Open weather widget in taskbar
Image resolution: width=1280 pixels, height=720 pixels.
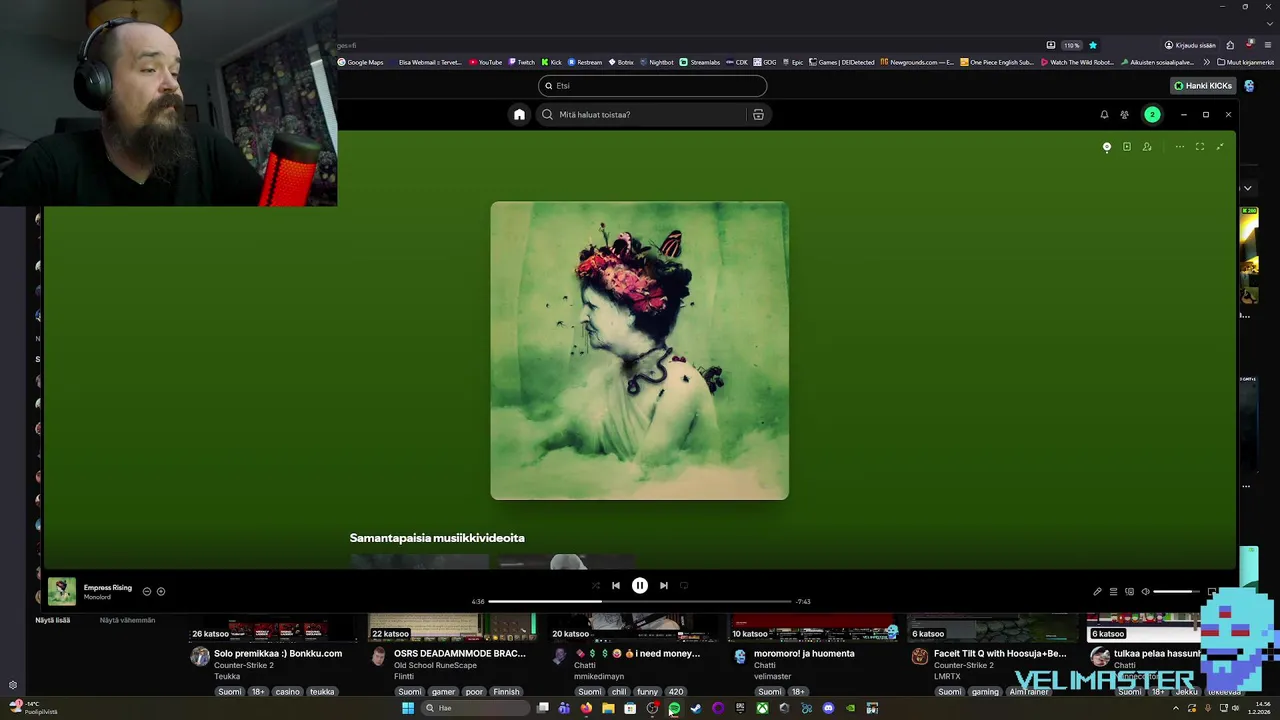click(33, 707)
